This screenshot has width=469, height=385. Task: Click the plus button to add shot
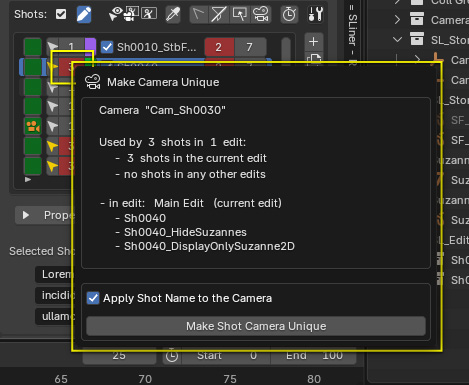tap(314, 42)
